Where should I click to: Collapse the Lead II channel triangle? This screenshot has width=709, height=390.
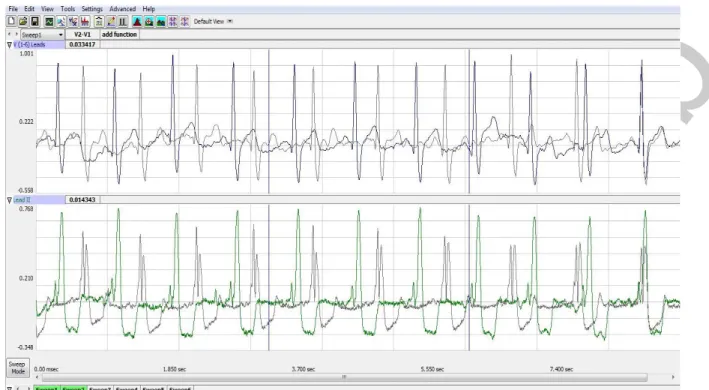9,200
